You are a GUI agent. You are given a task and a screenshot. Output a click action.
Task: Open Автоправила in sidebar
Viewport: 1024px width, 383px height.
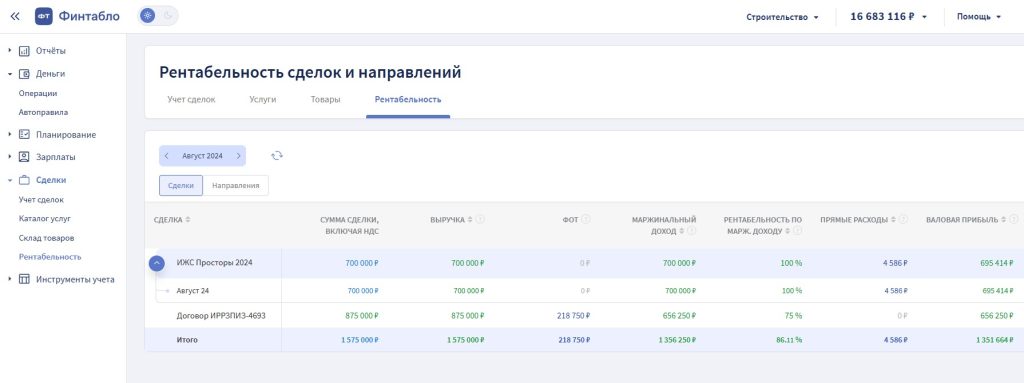pyautogui.click(x=43, y=112)
